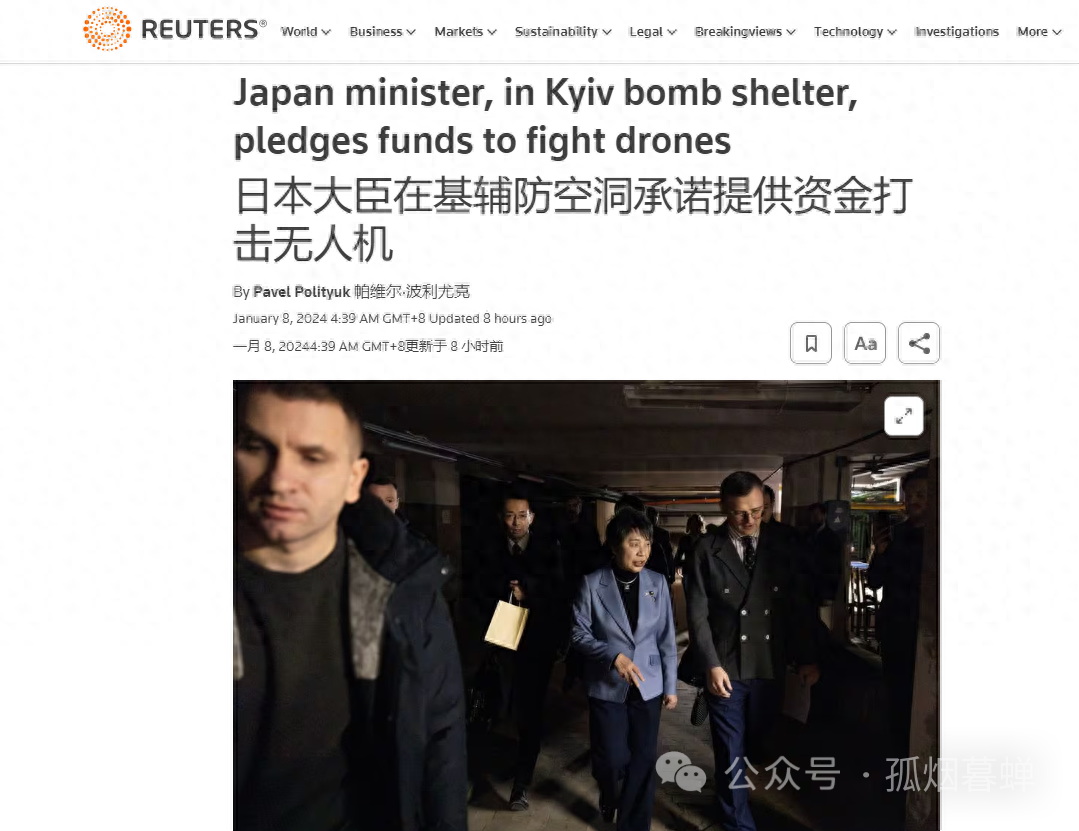Click the article's publication date line
Image resolution: width=1079 pixels, height=831 pixels.
tap(392, 319)
